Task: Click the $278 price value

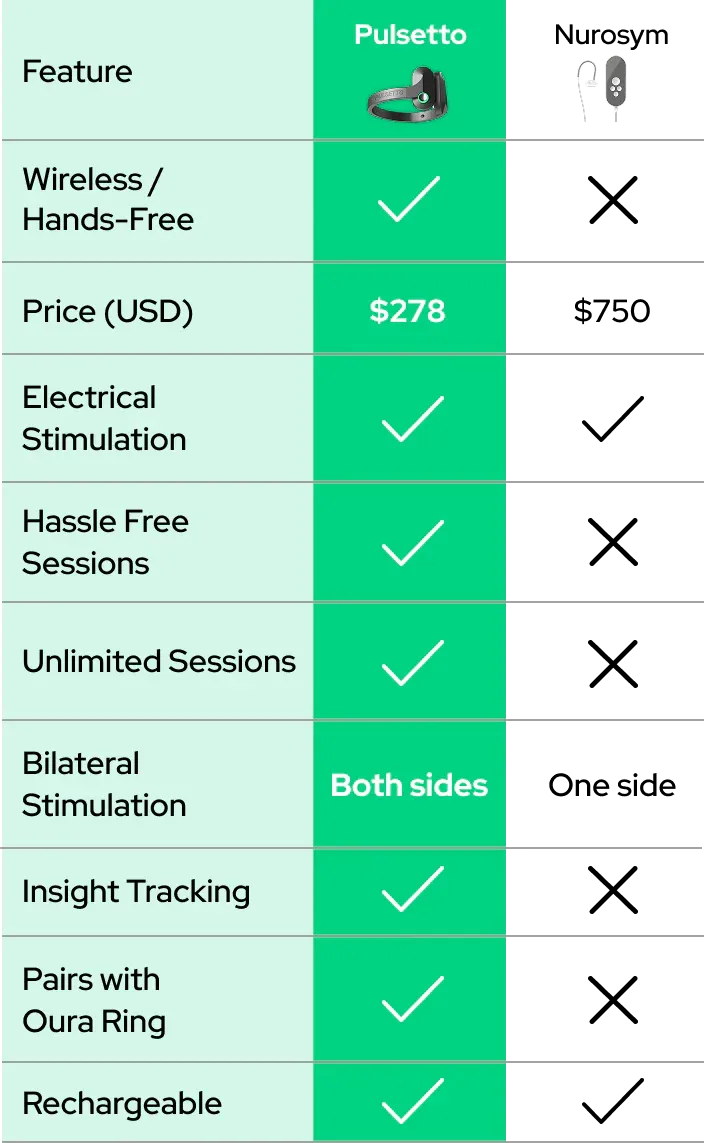Action: [408, 311]
